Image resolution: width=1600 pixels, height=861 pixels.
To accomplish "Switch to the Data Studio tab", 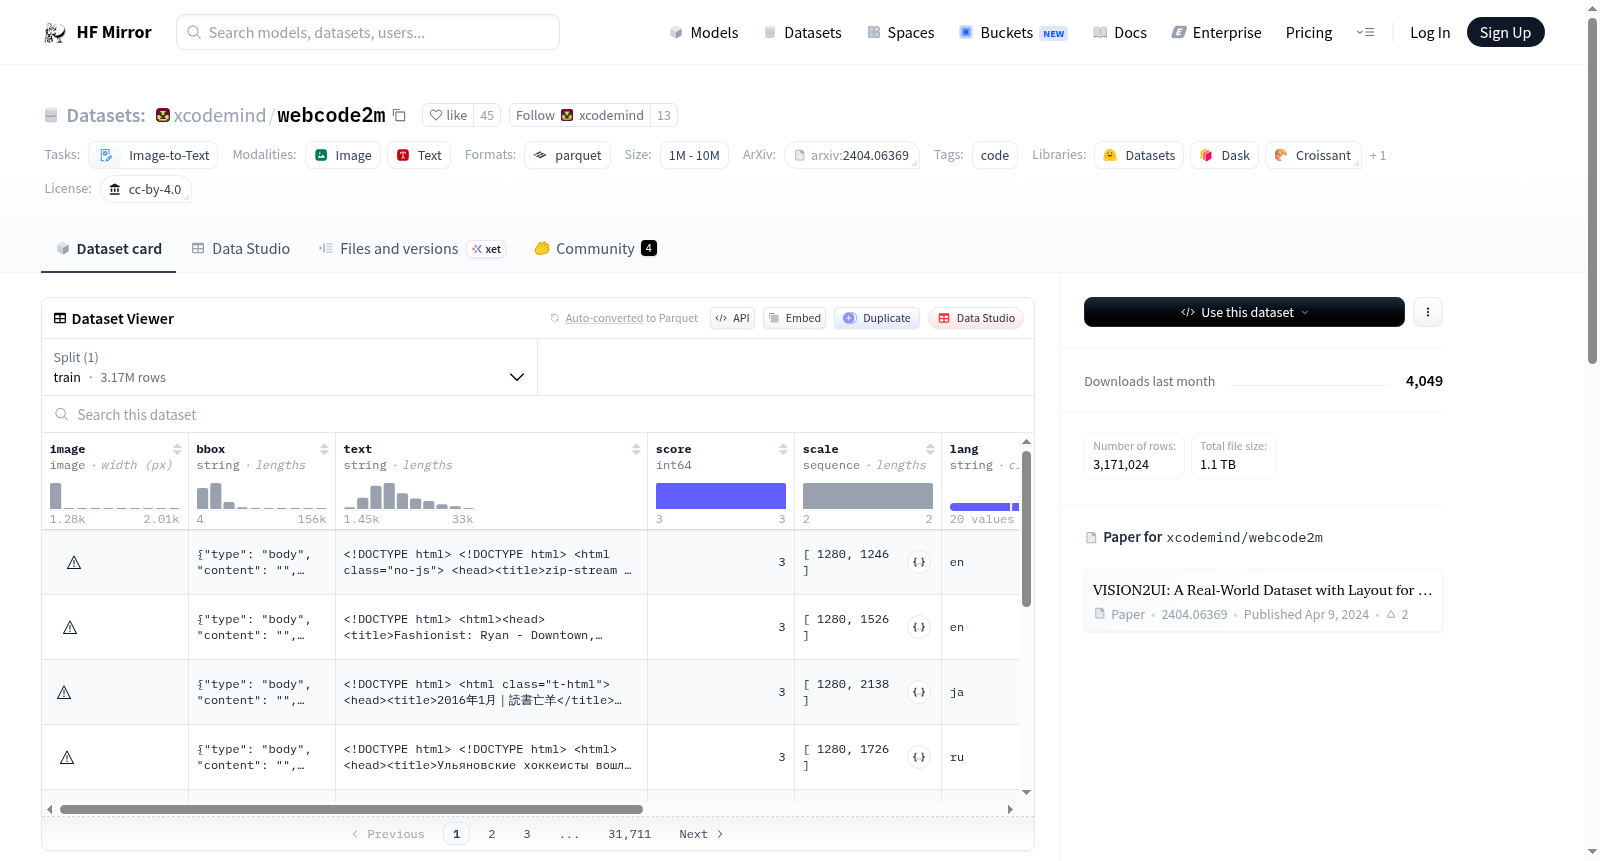I will point(241,249).
